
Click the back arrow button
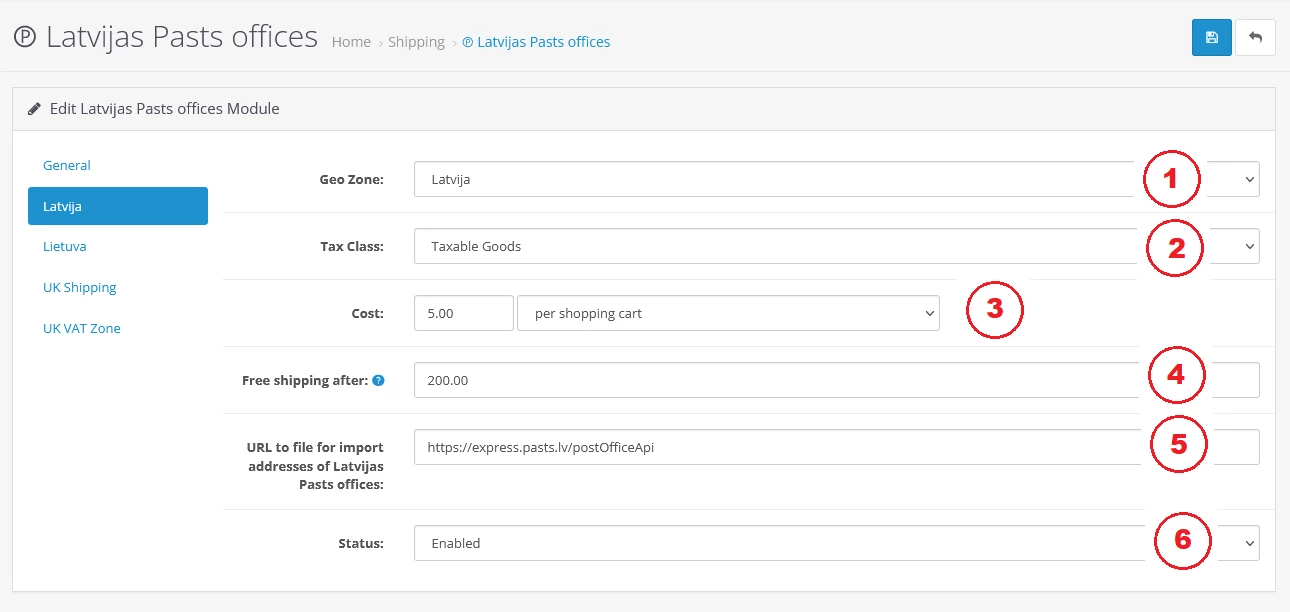pyautogui.click(x=1255, y=38)
